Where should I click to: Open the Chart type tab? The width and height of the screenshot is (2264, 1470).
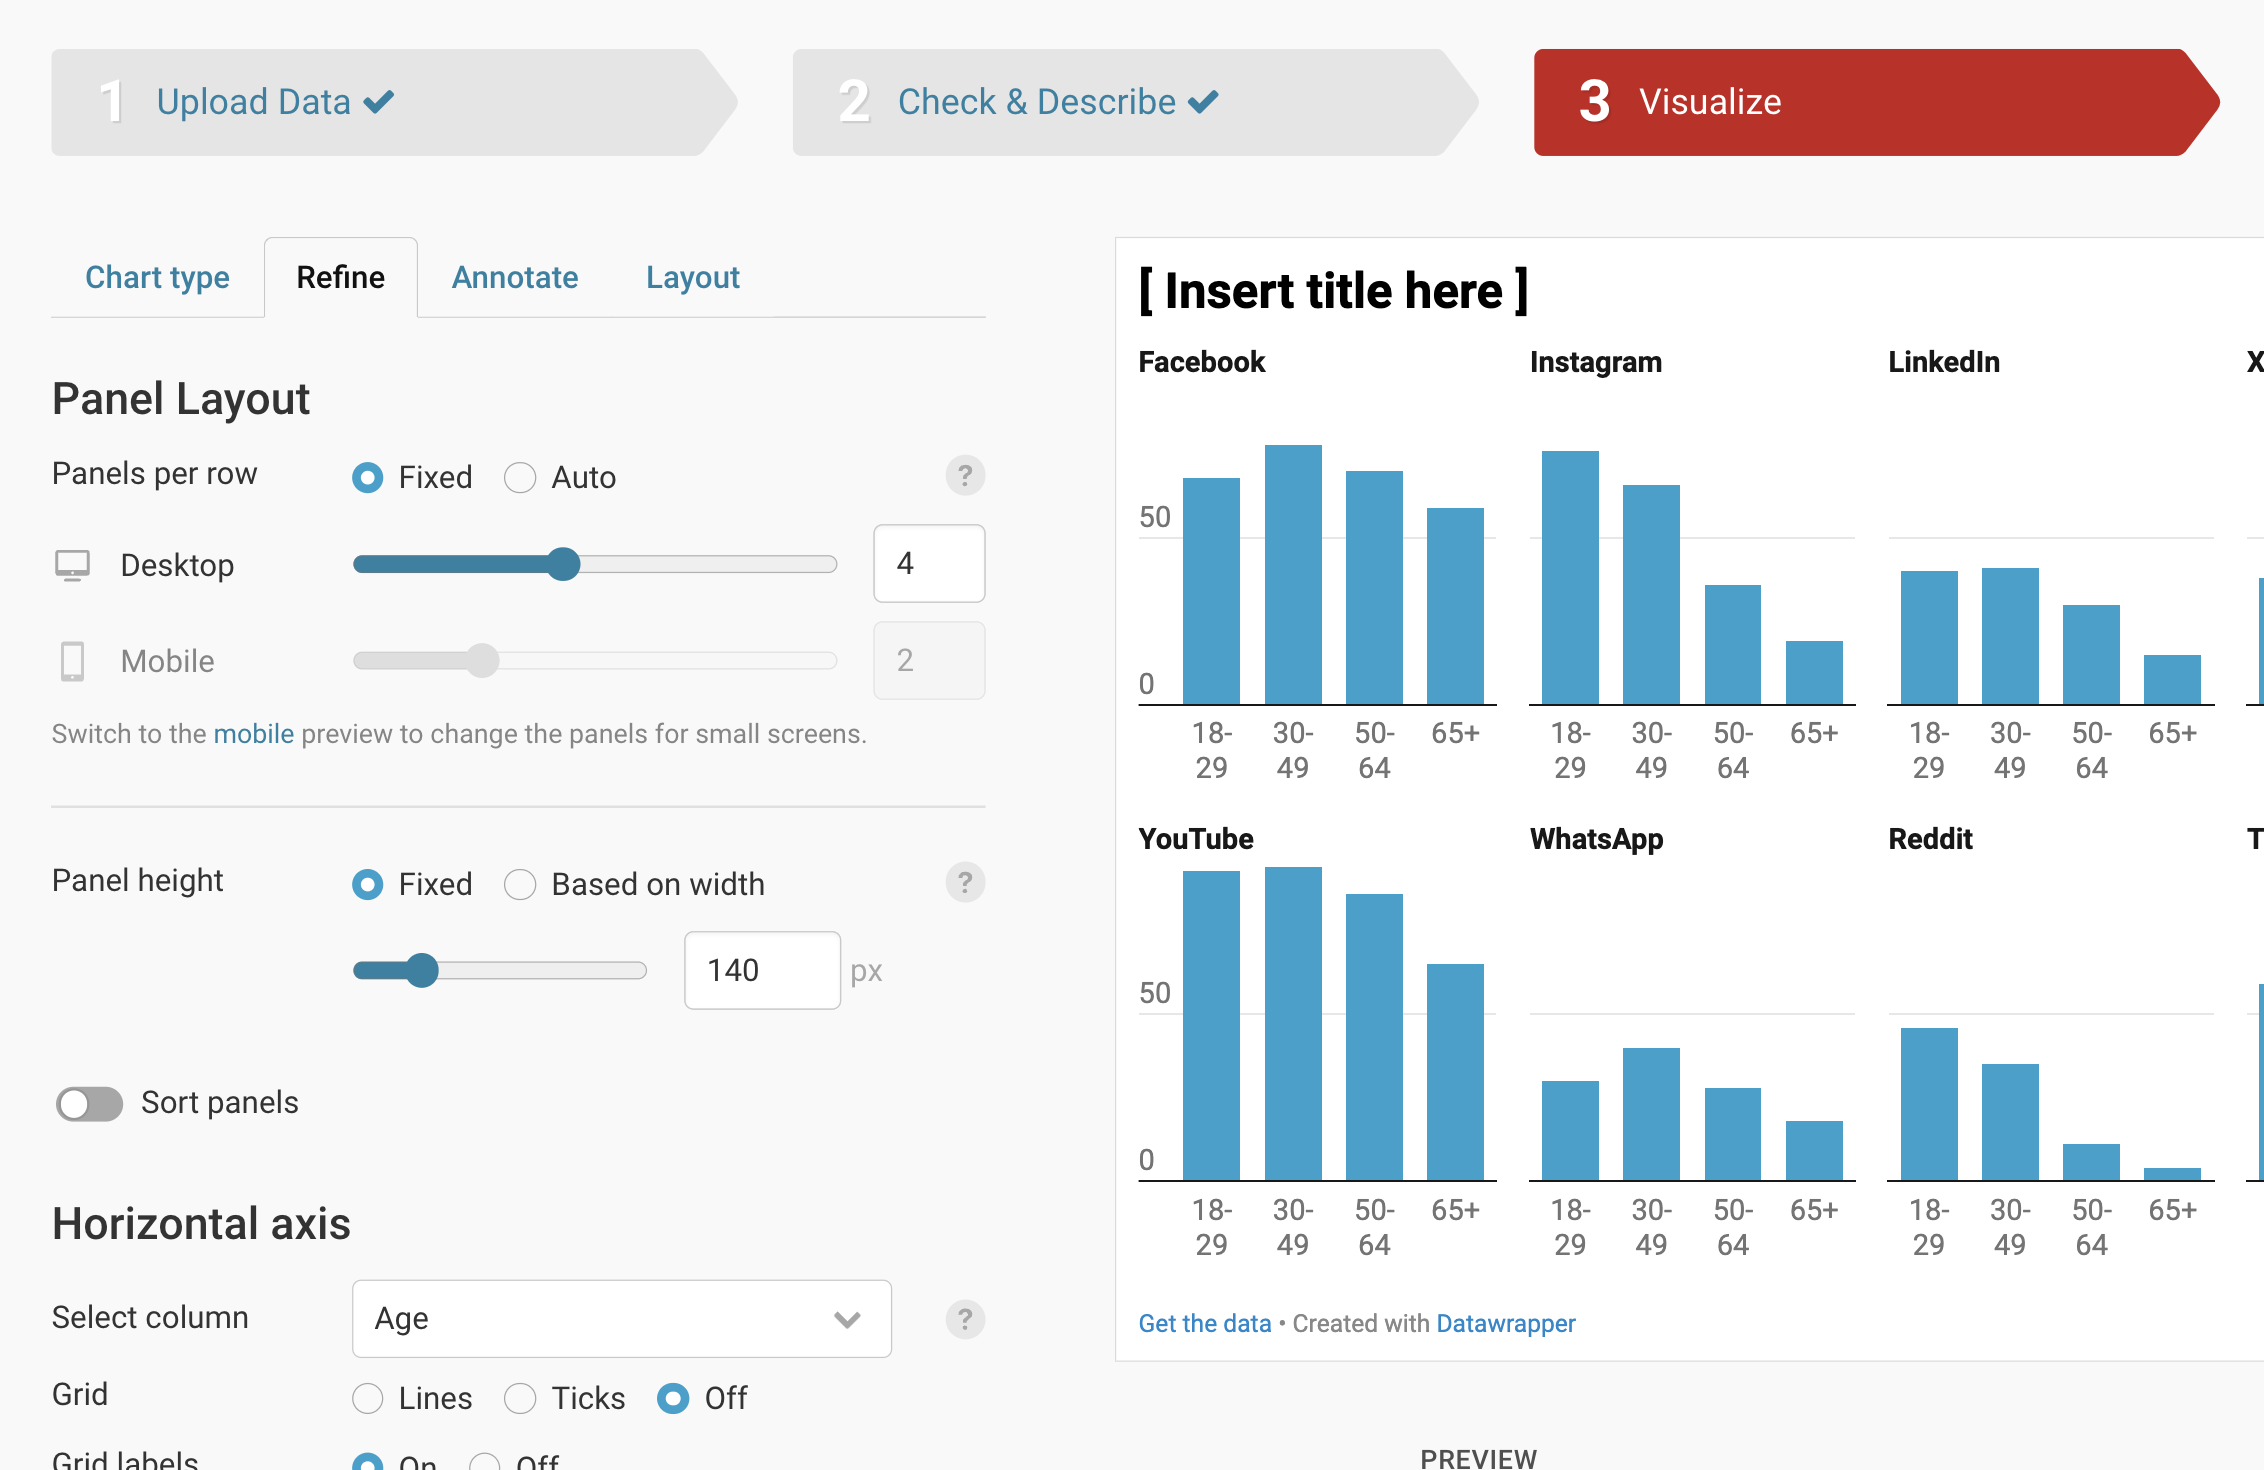(157, 278)
